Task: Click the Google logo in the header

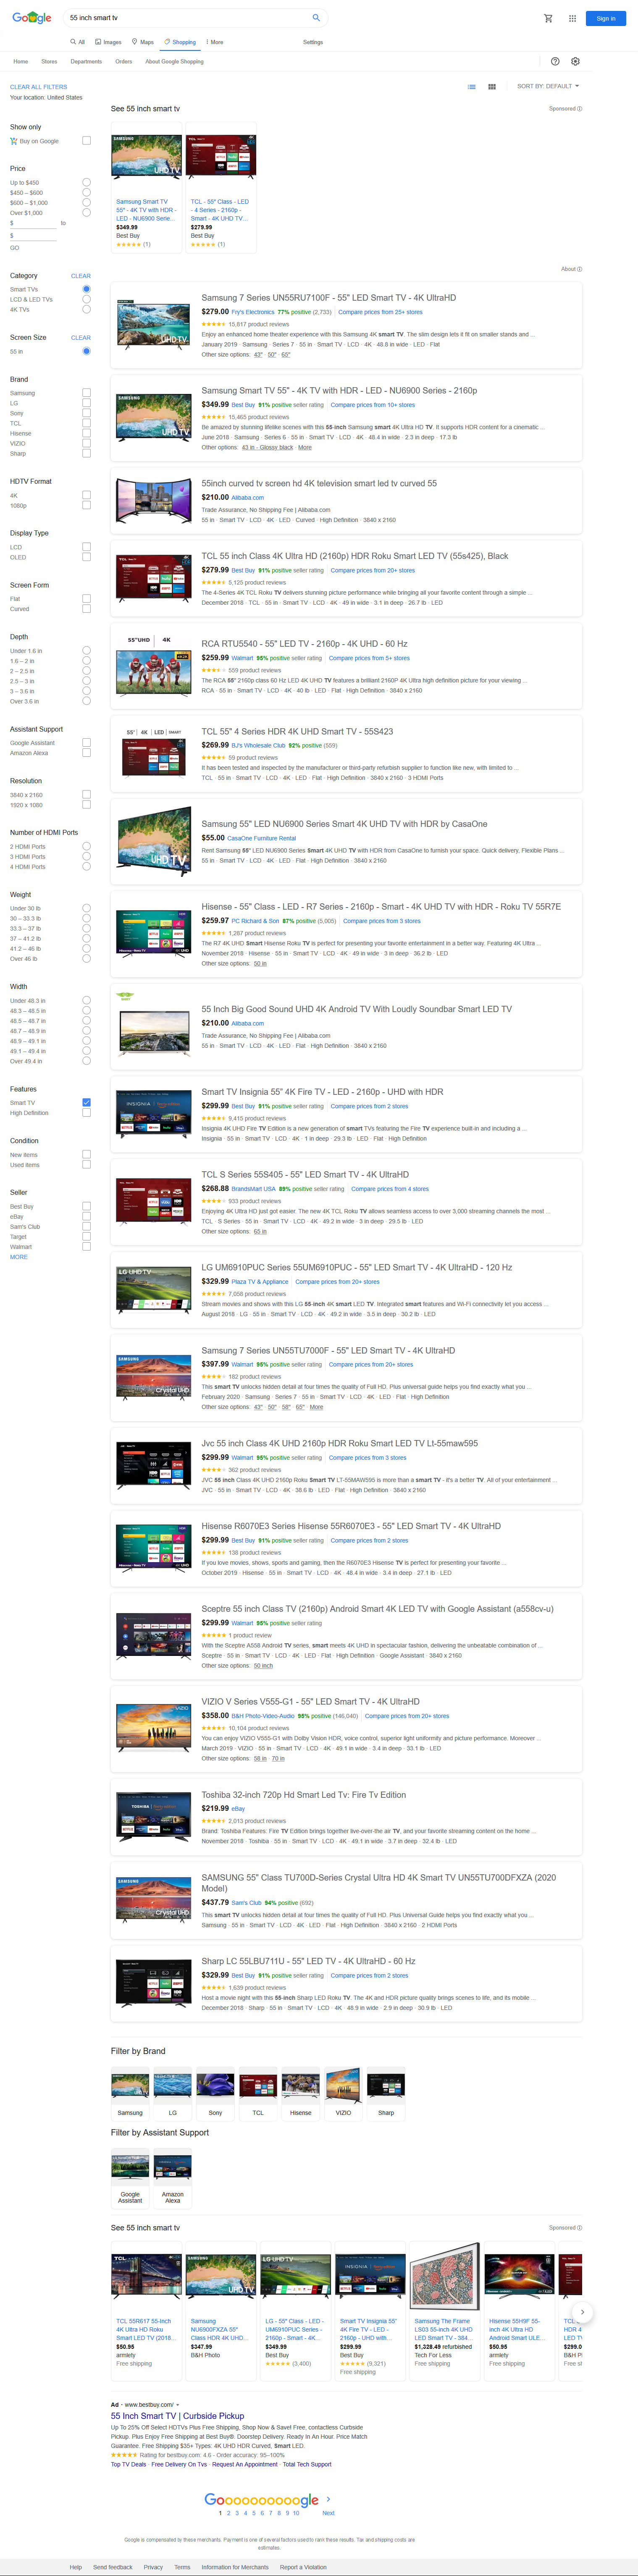Action: pyautogui.click(x=31, y=18)
